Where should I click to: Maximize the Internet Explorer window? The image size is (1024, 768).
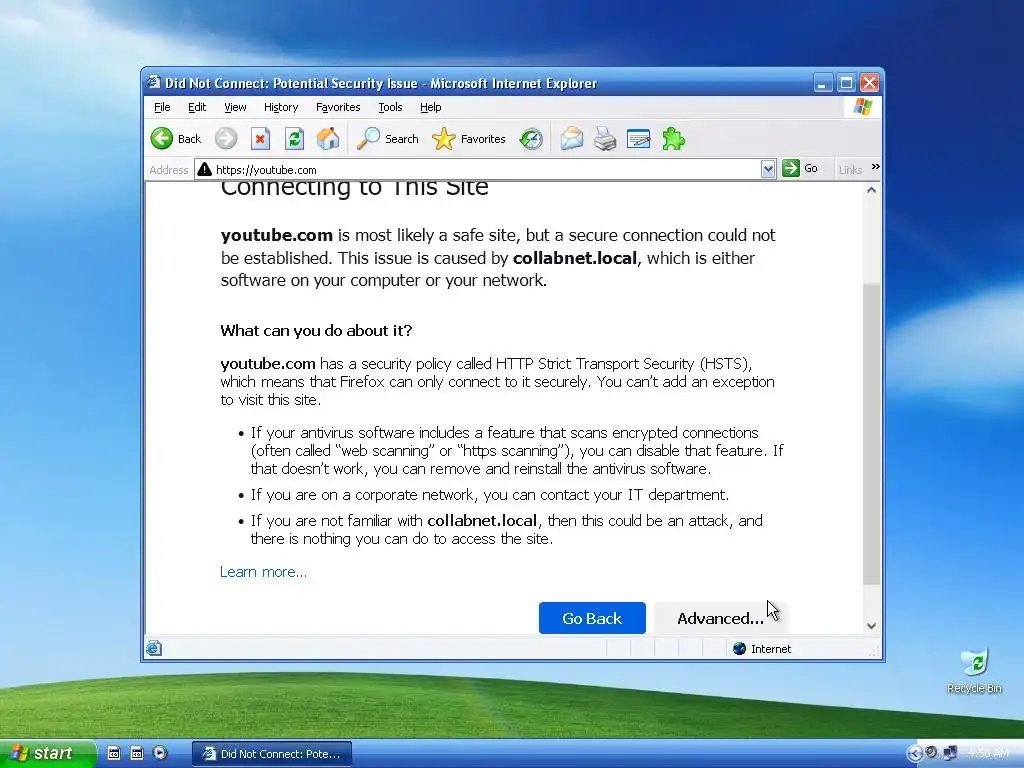pos(846,83)
